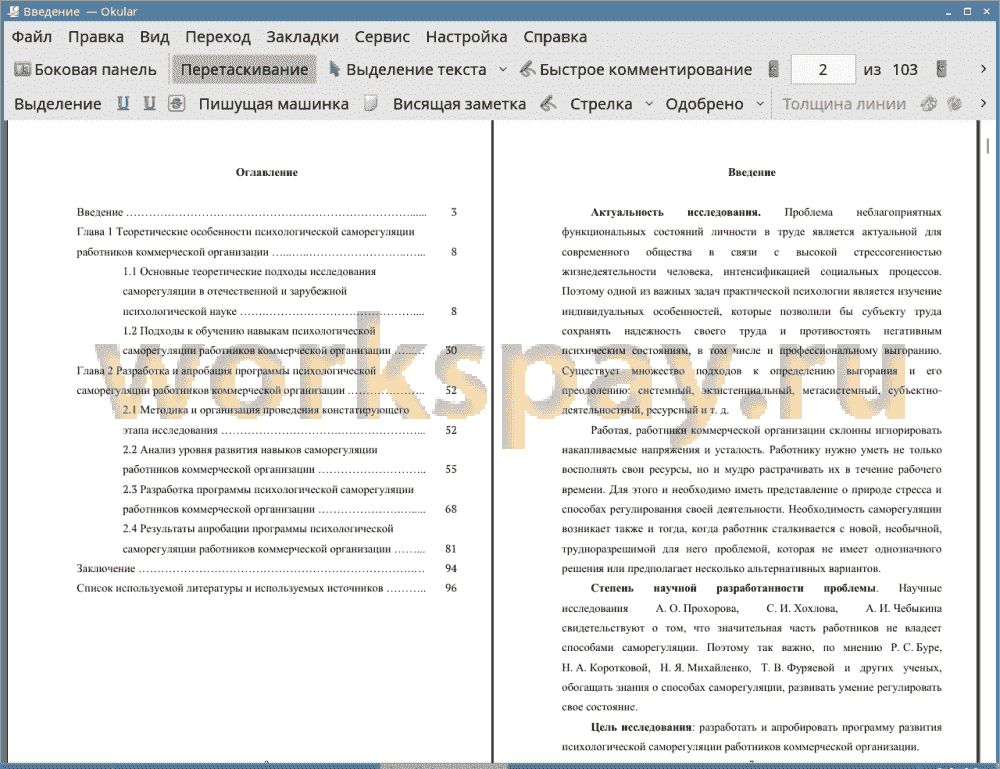Image resolution: width=1000 pixels, height=769 pixels.
Task: Go to previous page arrow icon
Action: (x=774, y=69)
